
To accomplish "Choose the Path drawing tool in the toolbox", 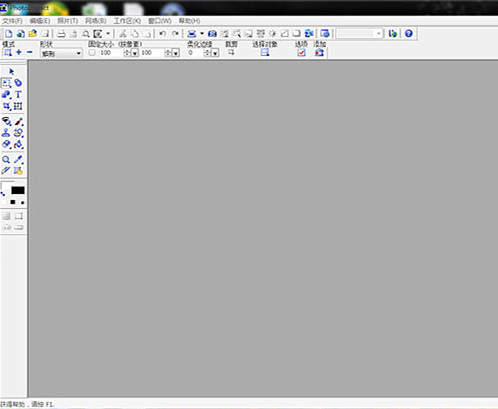I will pyautogui.click(x=6, y=95).
